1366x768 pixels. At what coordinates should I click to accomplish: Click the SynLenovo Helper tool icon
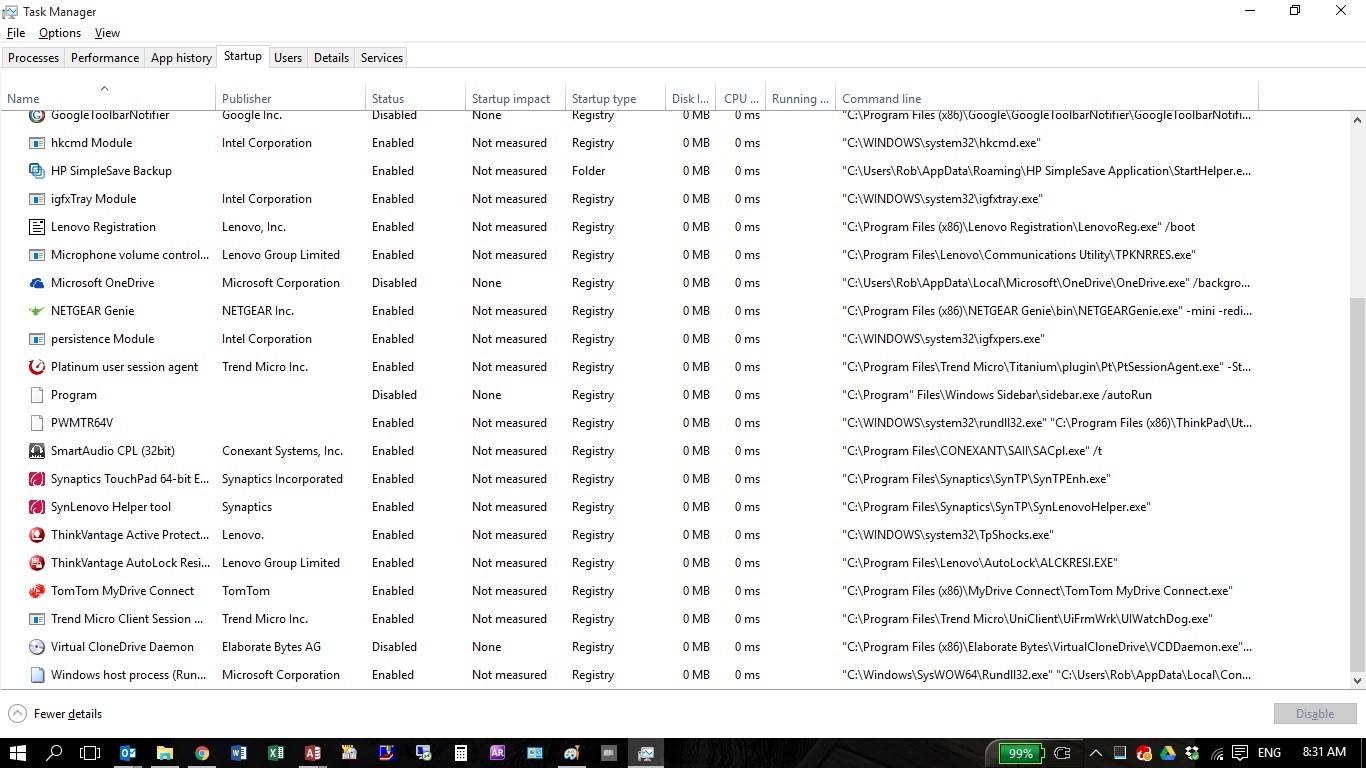tap(37, 507)
